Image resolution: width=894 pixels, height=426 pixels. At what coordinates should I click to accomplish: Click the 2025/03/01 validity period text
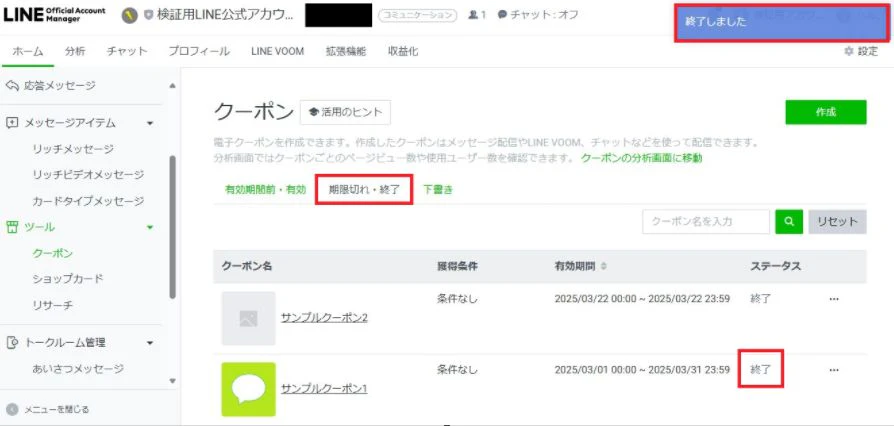coord(642,370)
